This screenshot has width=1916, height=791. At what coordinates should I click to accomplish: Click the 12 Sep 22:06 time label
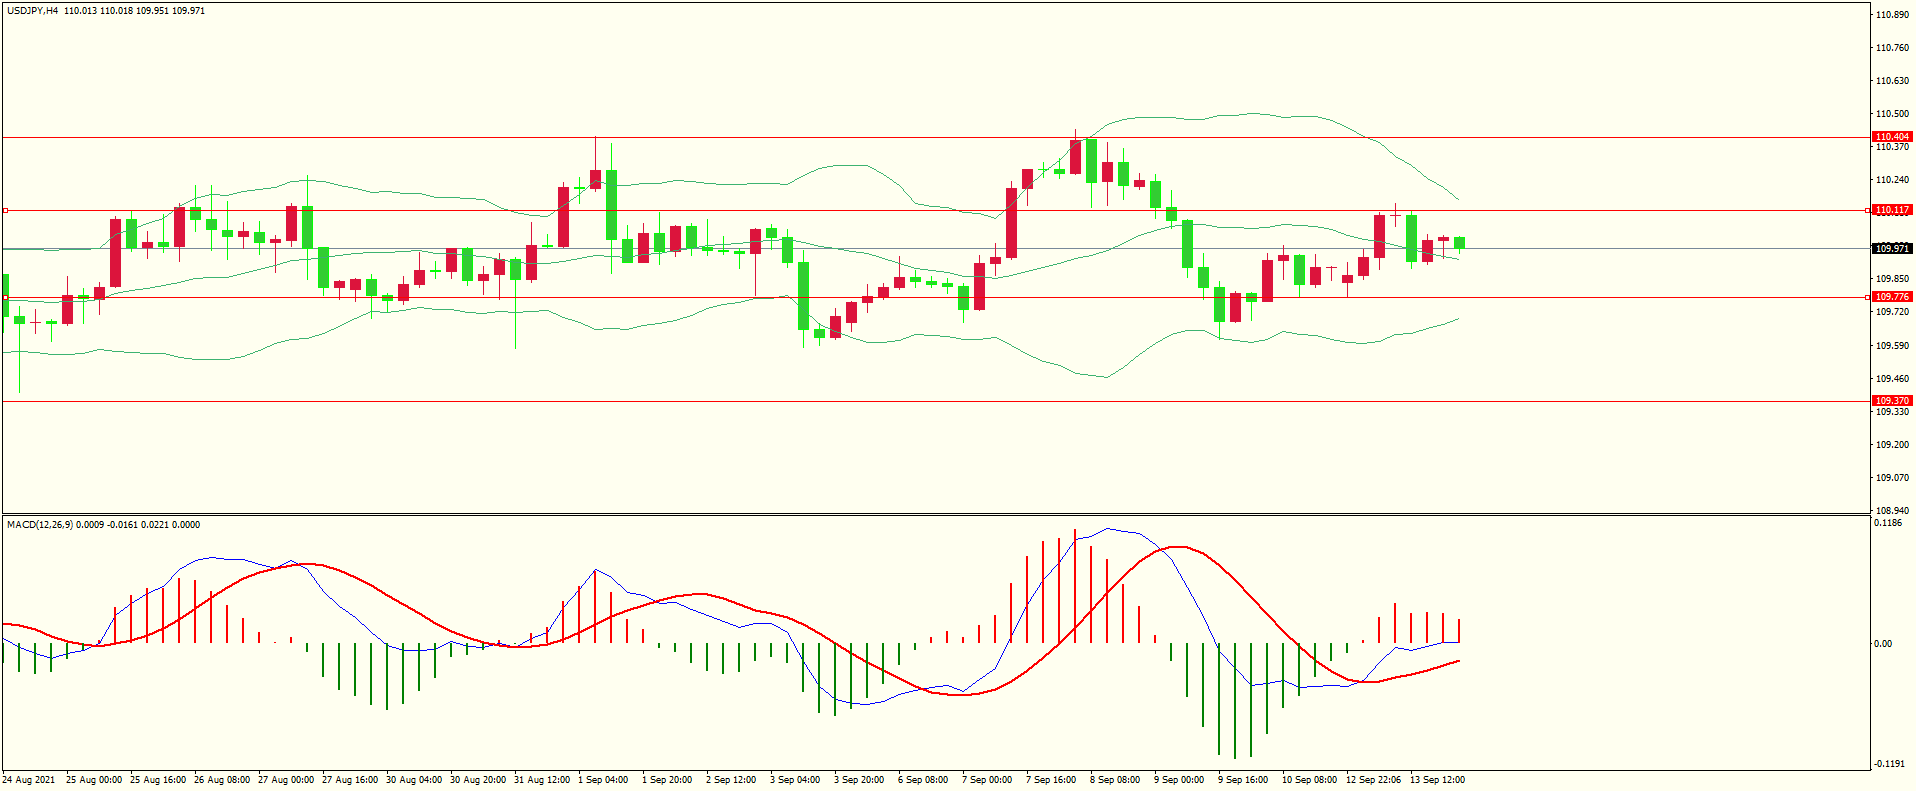tap(1374, 780)
